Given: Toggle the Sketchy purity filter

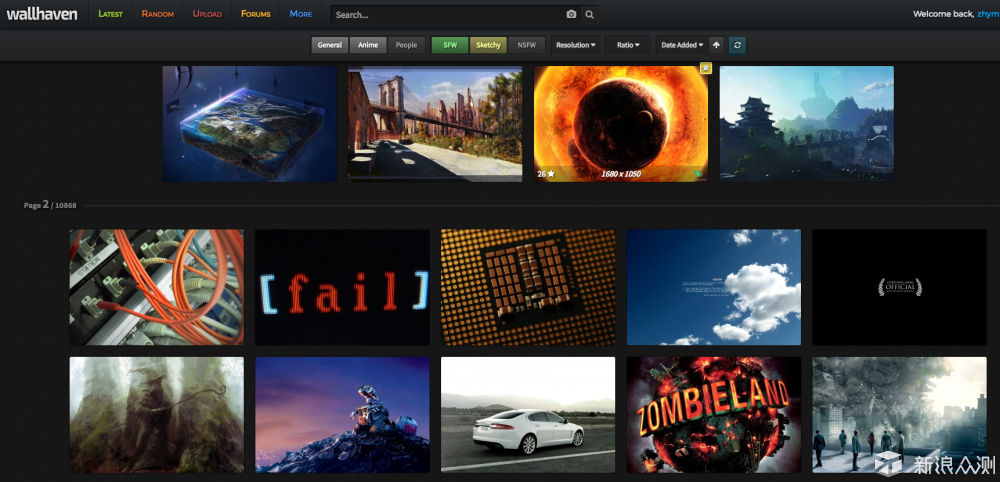Looking at the screenshot, I should (489, 45).
